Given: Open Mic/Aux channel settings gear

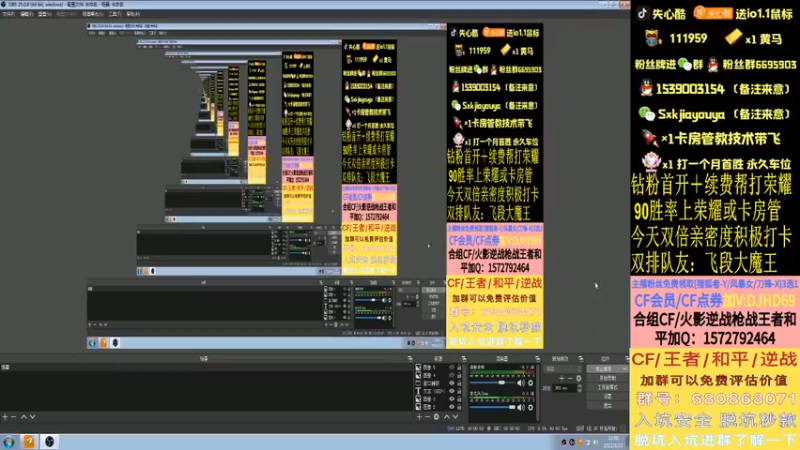Looking at the screenshot, I should click(x=531, y=407).
